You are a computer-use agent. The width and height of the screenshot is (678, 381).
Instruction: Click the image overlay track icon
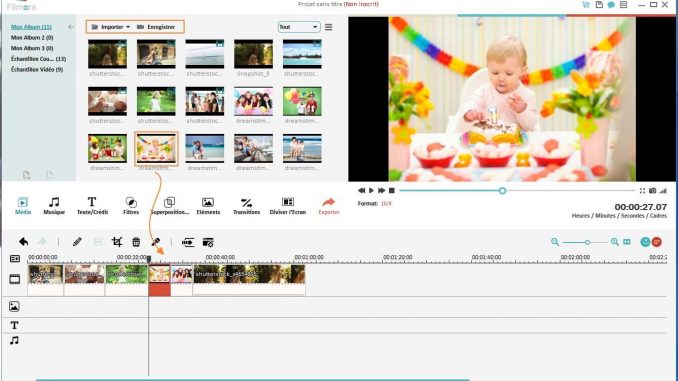[14, 306]
